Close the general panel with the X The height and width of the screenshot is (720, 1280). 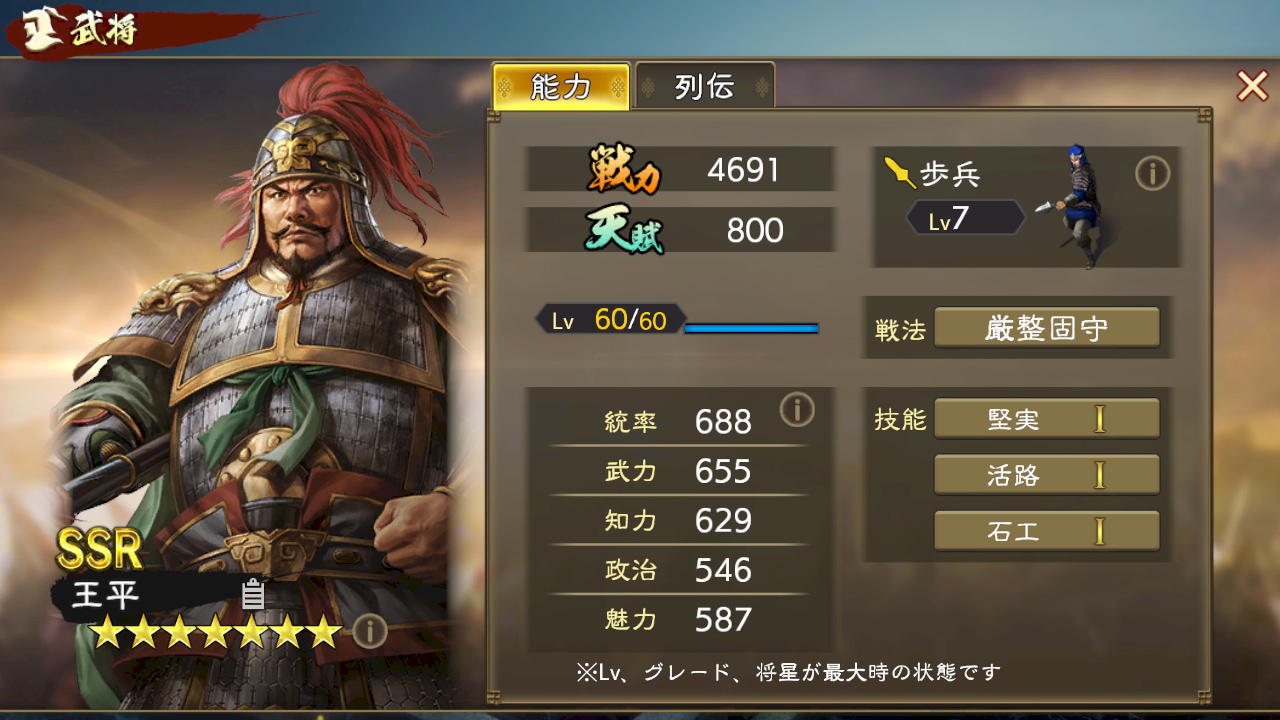[1252, 86]
